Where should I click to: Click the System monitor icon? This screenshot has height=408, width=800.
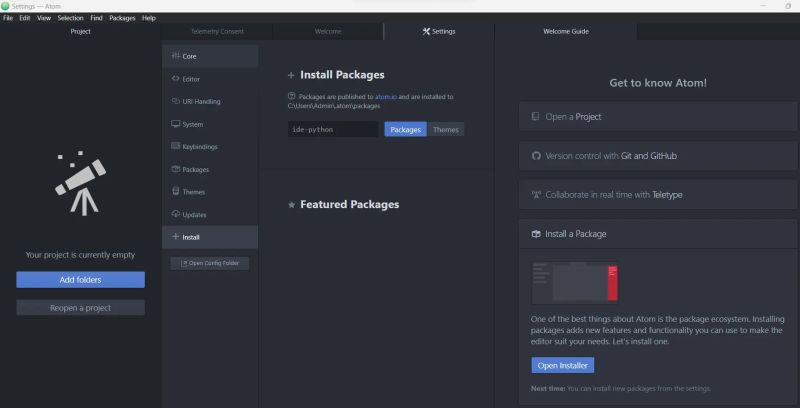(x=176, y=124)
